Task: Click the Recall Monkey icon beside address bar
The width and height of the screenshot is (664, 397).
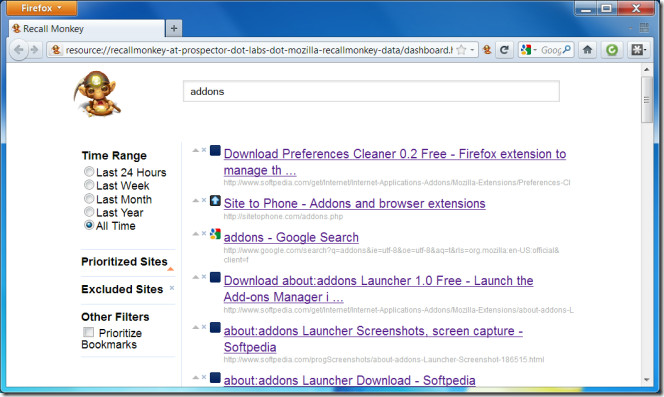Action: click(487, 50)
